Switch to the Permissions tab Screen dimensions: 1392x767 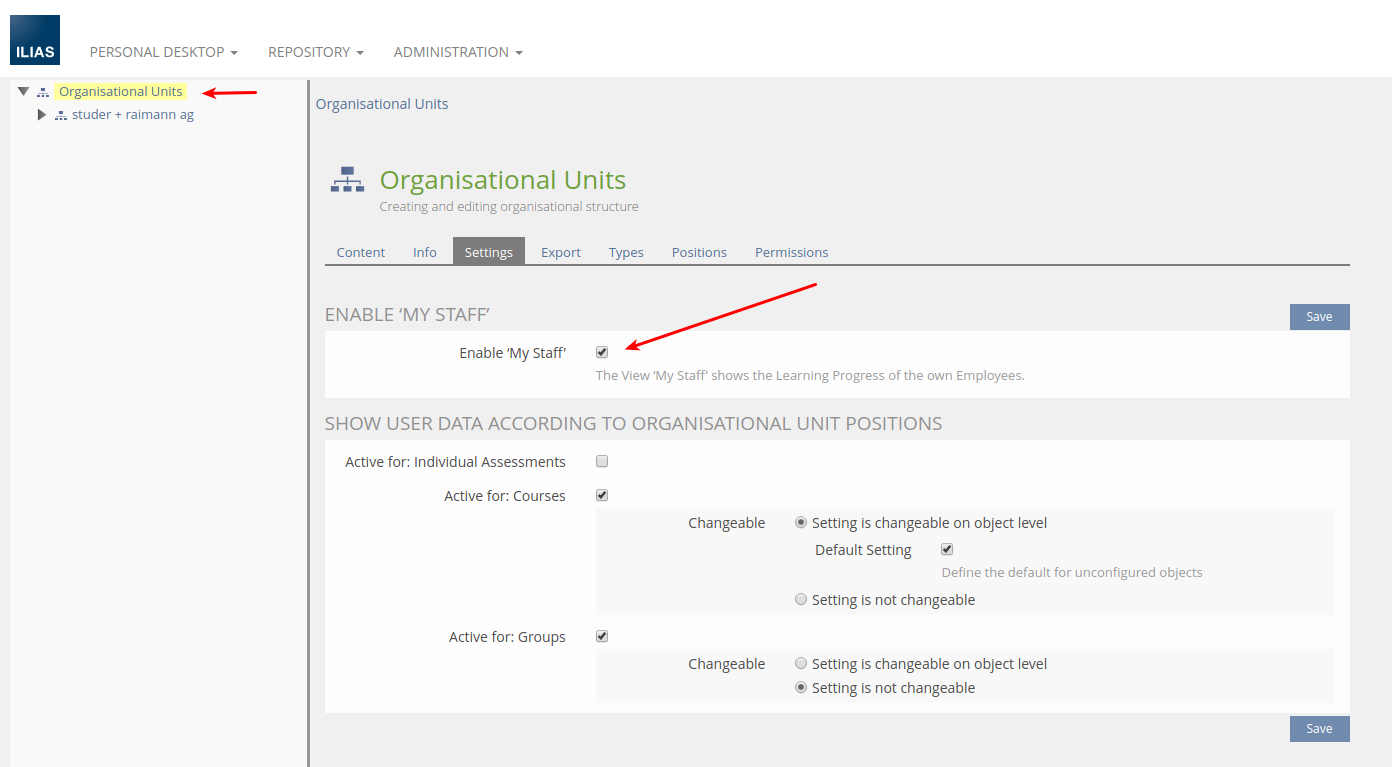click(791, 252)
